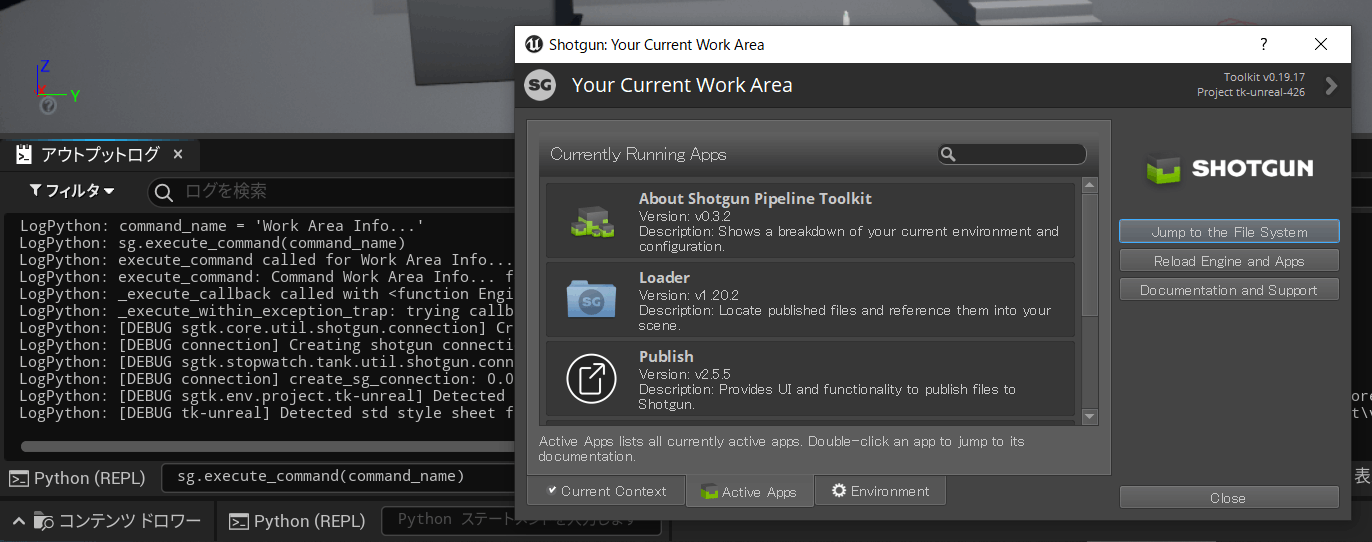Viewport: 1372px width, 542px height.
Task: Click Reload Engine and Apps button
Action: [x=1229, y=261]
